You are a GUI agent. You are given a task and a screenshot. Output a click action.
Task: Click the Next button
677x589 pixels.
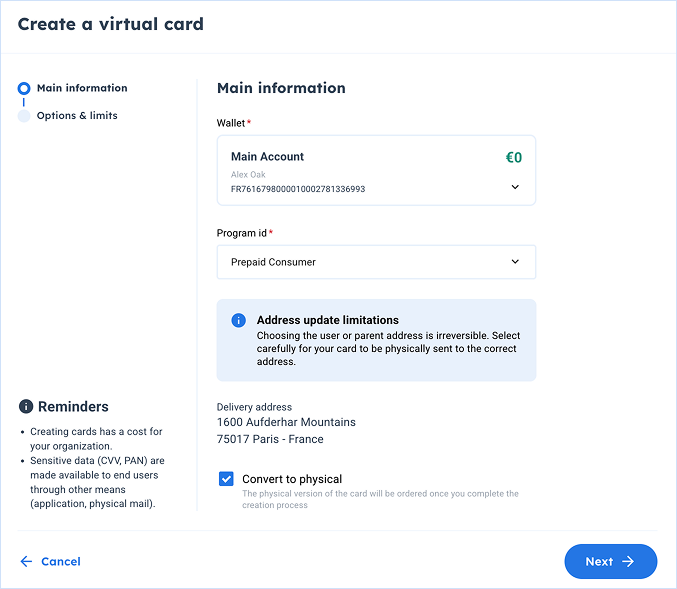611,561
